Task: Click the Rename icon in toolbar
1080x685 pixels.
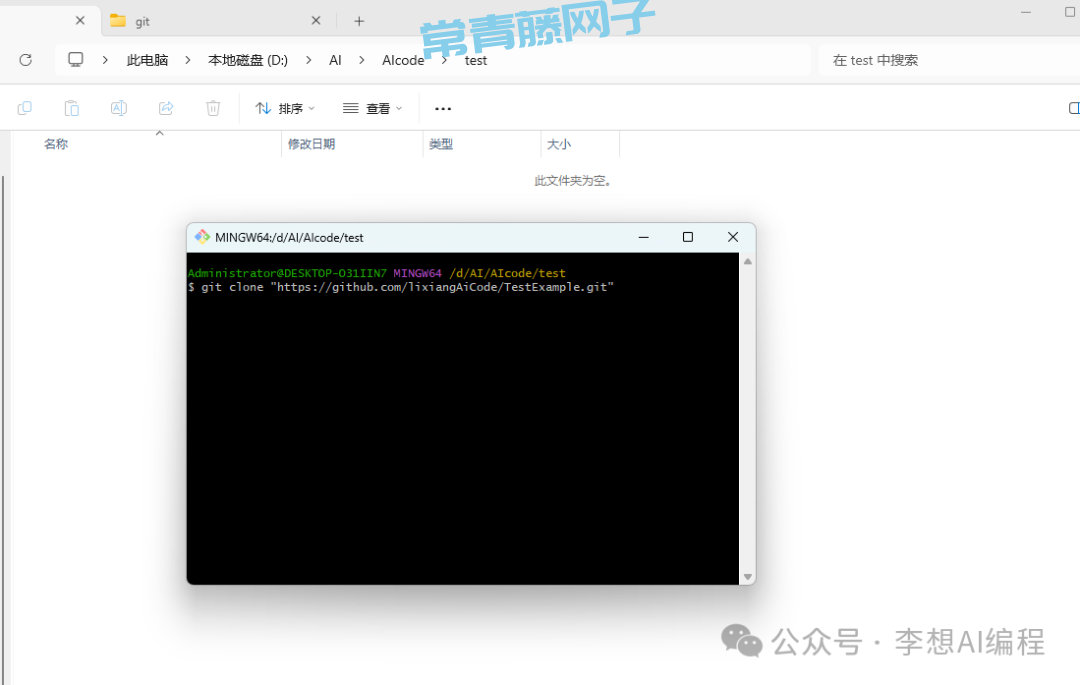Action: coord(119,108)
